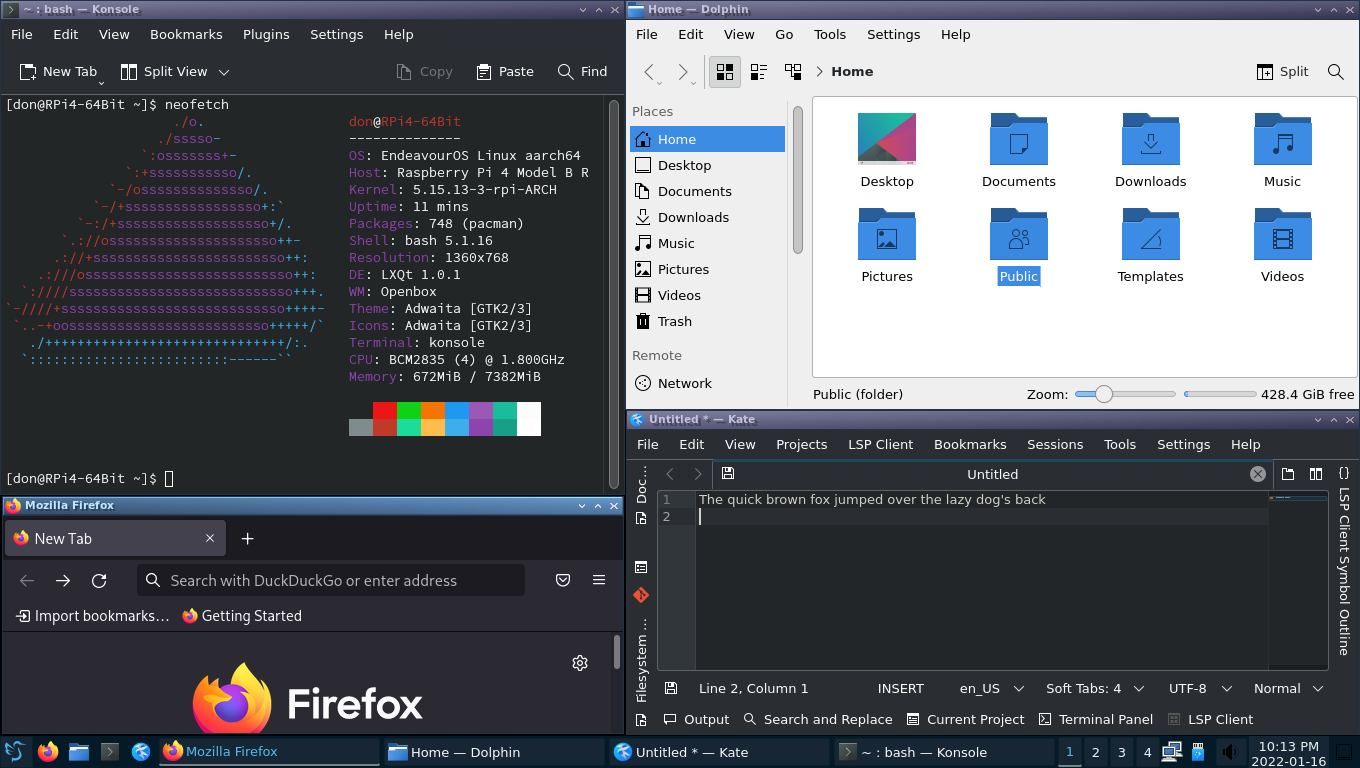Open the Firefox hamburger application menu
Viewport: 1360px width, 768px height.
click(599, 580)
